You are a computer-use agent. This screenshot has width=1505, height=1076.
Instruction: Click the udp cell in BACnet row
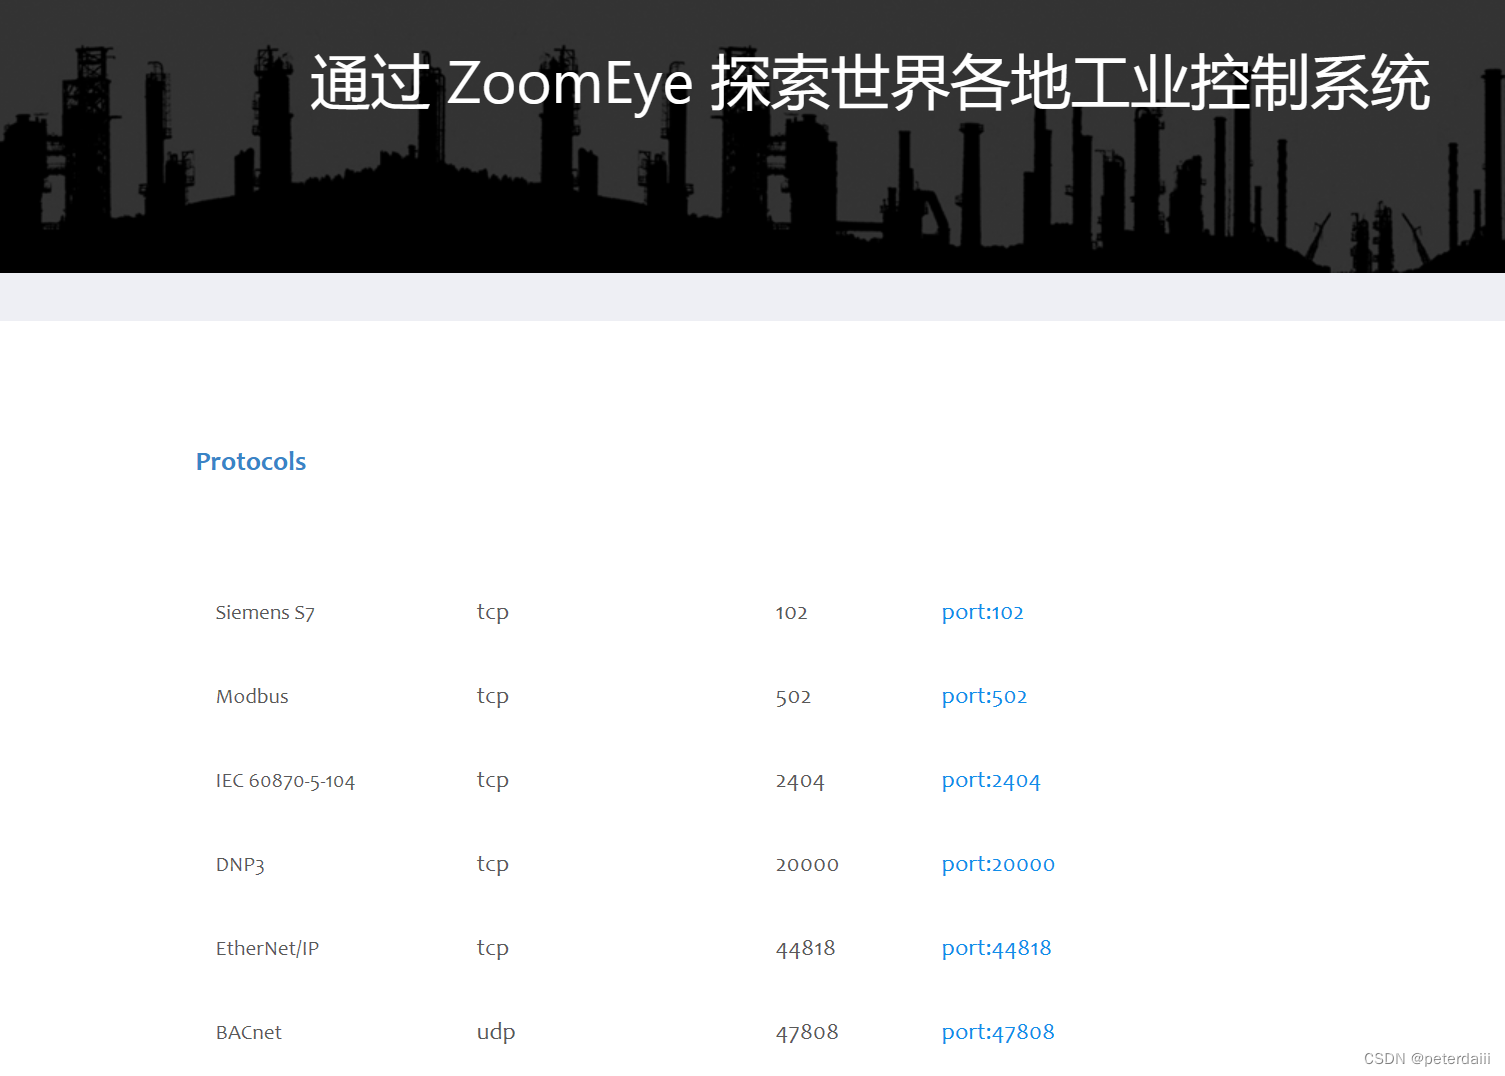pos(496,1032)
